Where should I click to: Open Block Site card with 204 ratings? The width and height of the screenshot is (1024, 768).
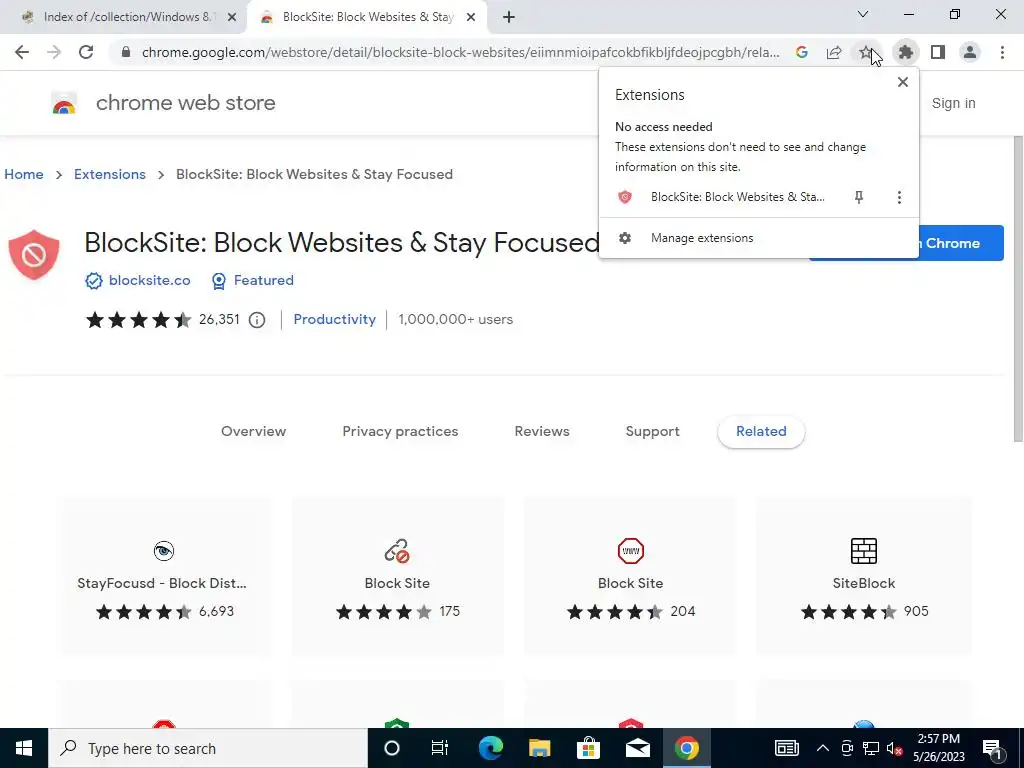point(630,577)
